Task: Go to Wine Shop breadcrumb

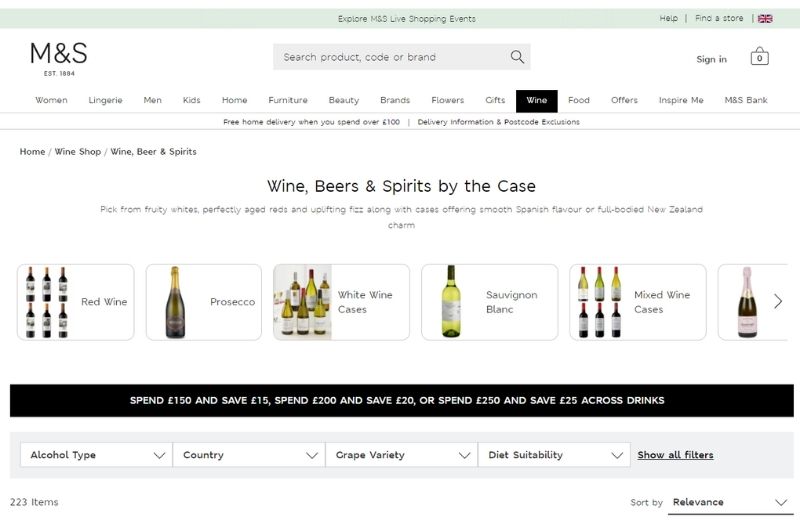Action: [78, 151]
